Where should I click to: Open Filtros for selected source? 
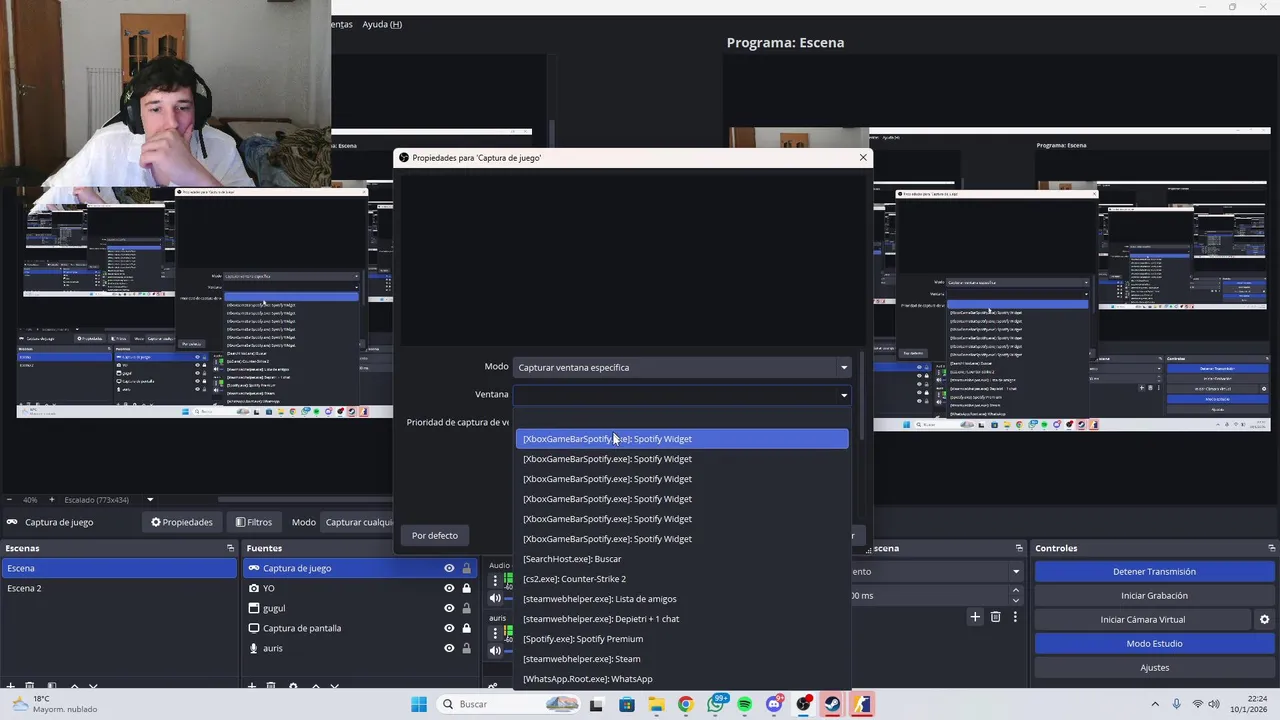pyautogui.click(x=254, y=522)
